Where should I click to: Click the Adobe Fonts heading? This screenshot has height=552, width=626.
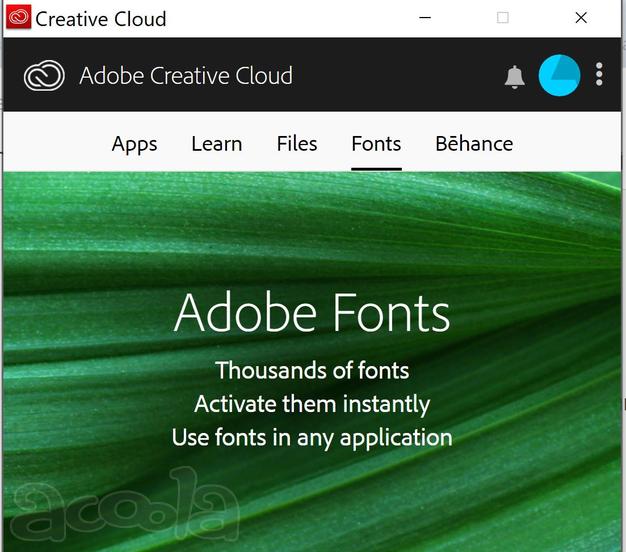312,313
